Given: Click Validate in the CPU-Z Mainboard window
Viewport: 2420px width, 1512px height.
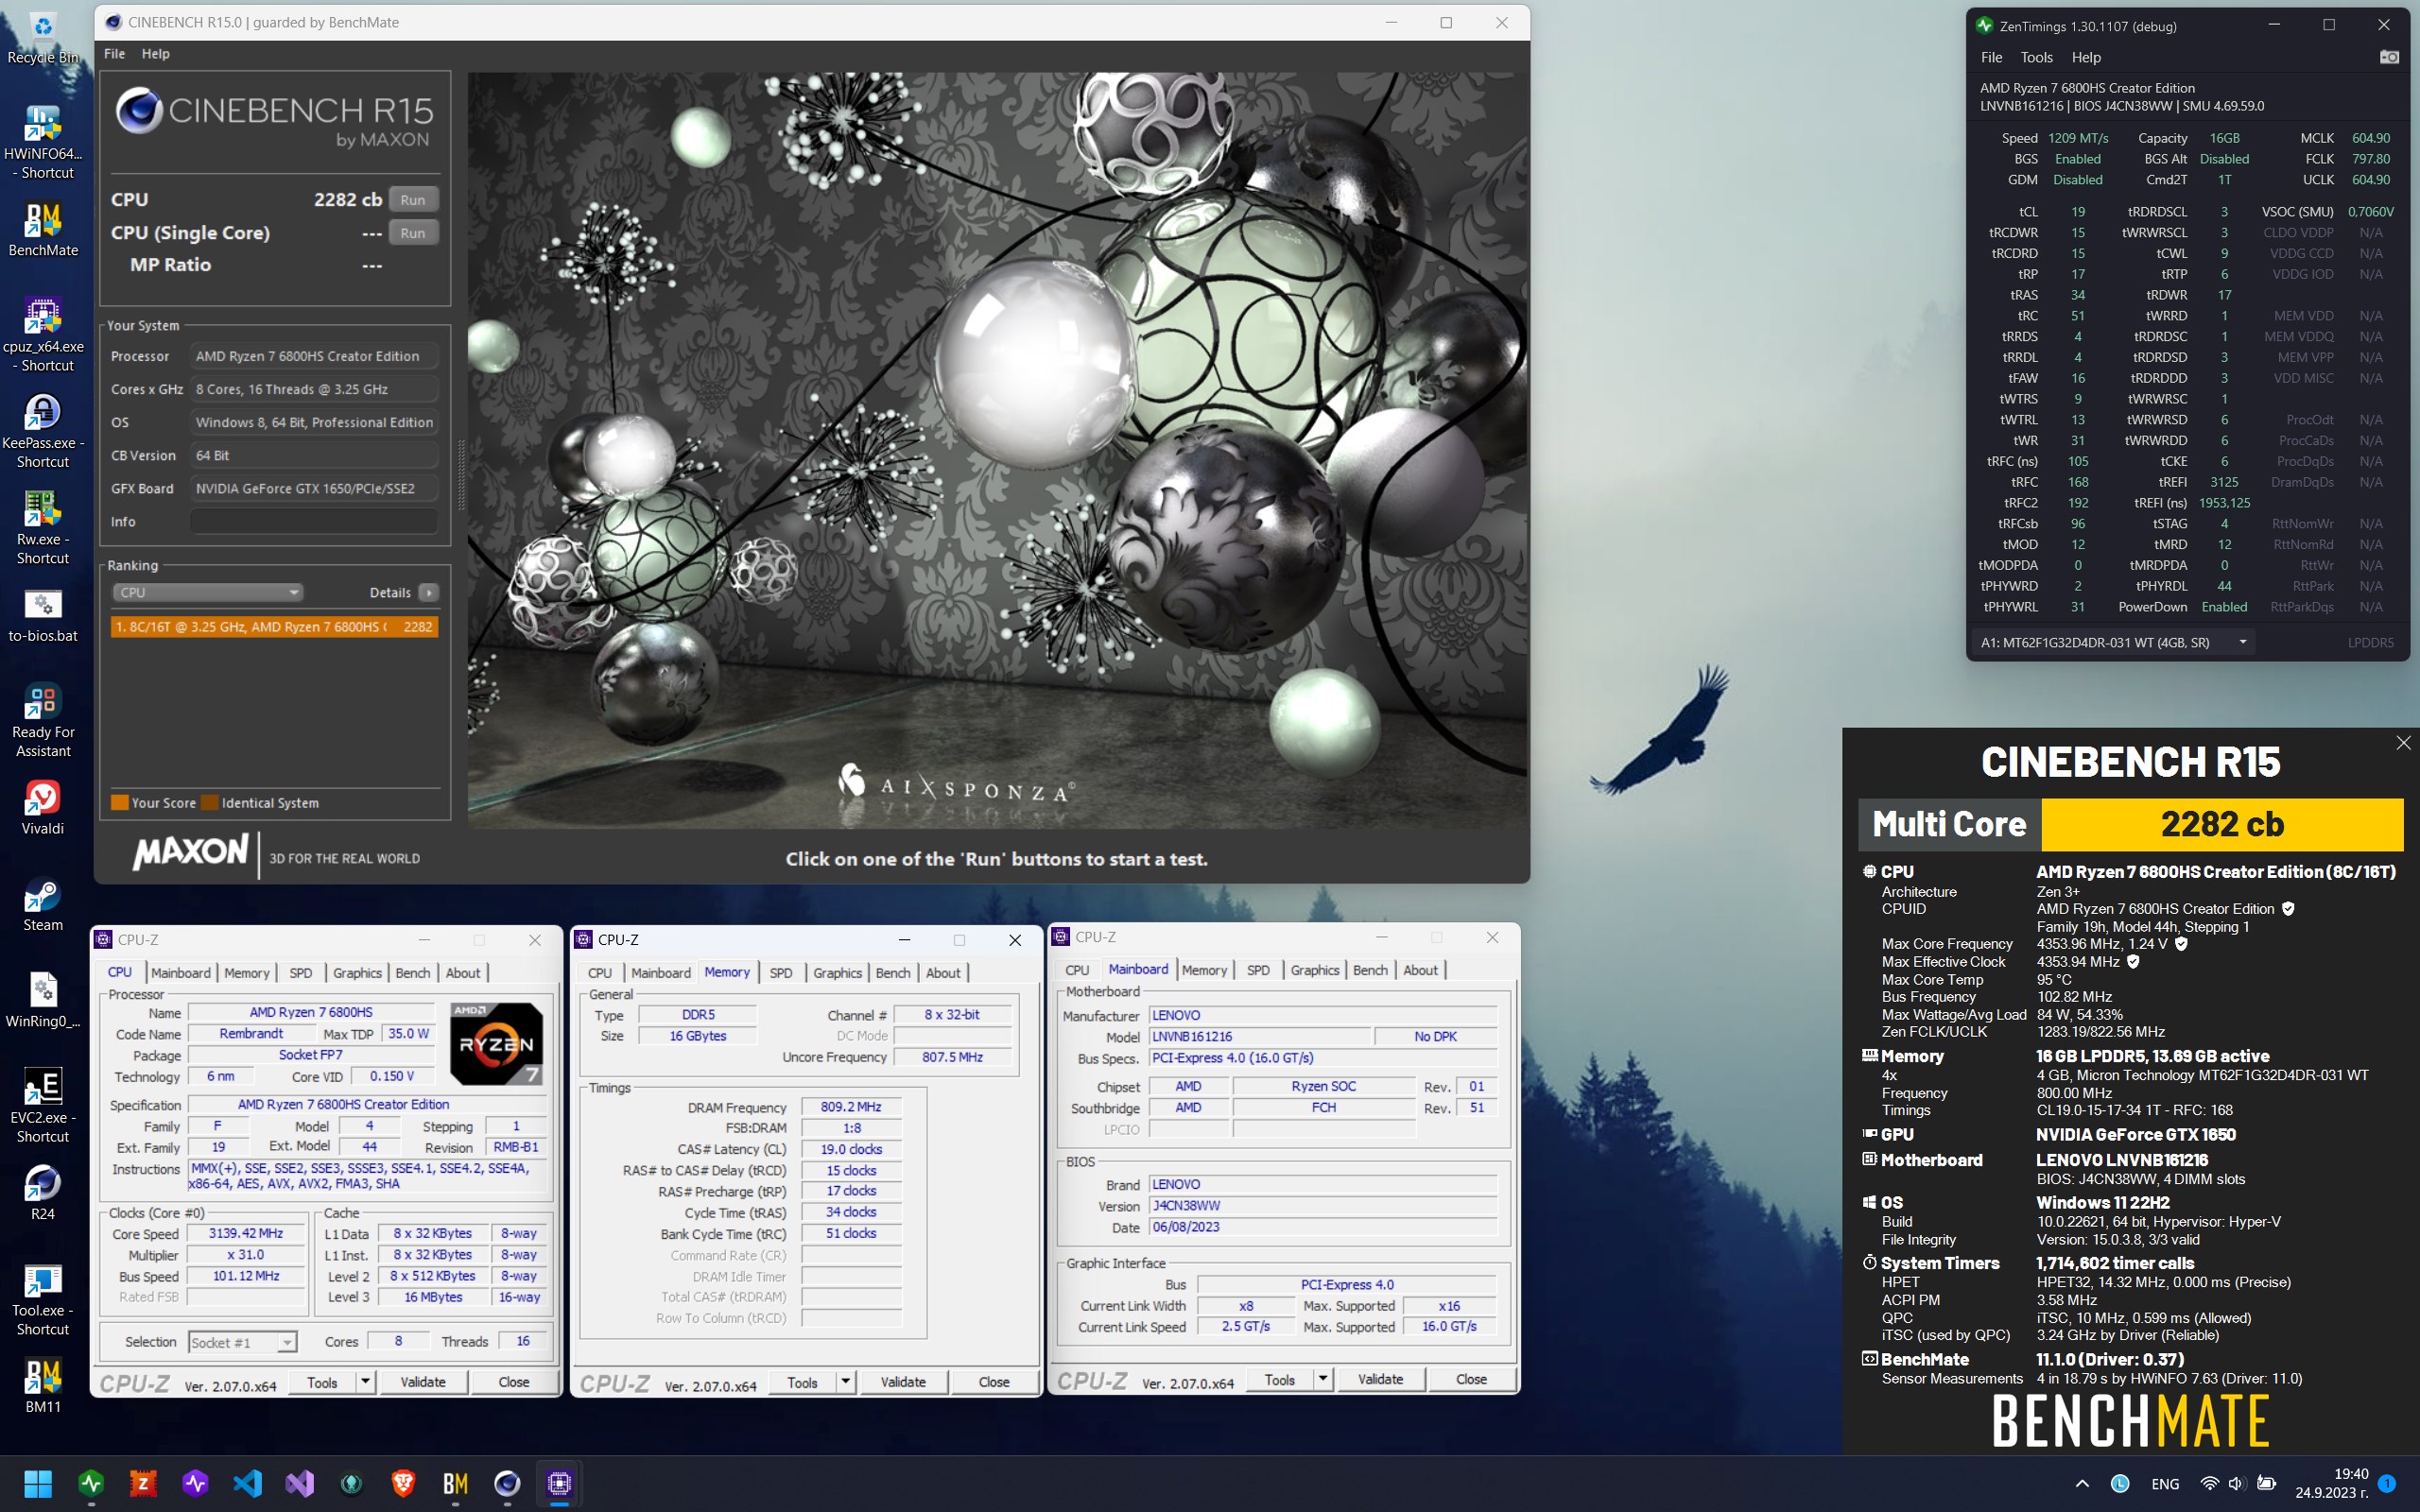Looking at the screenshot, I should coord(1381,1379).
